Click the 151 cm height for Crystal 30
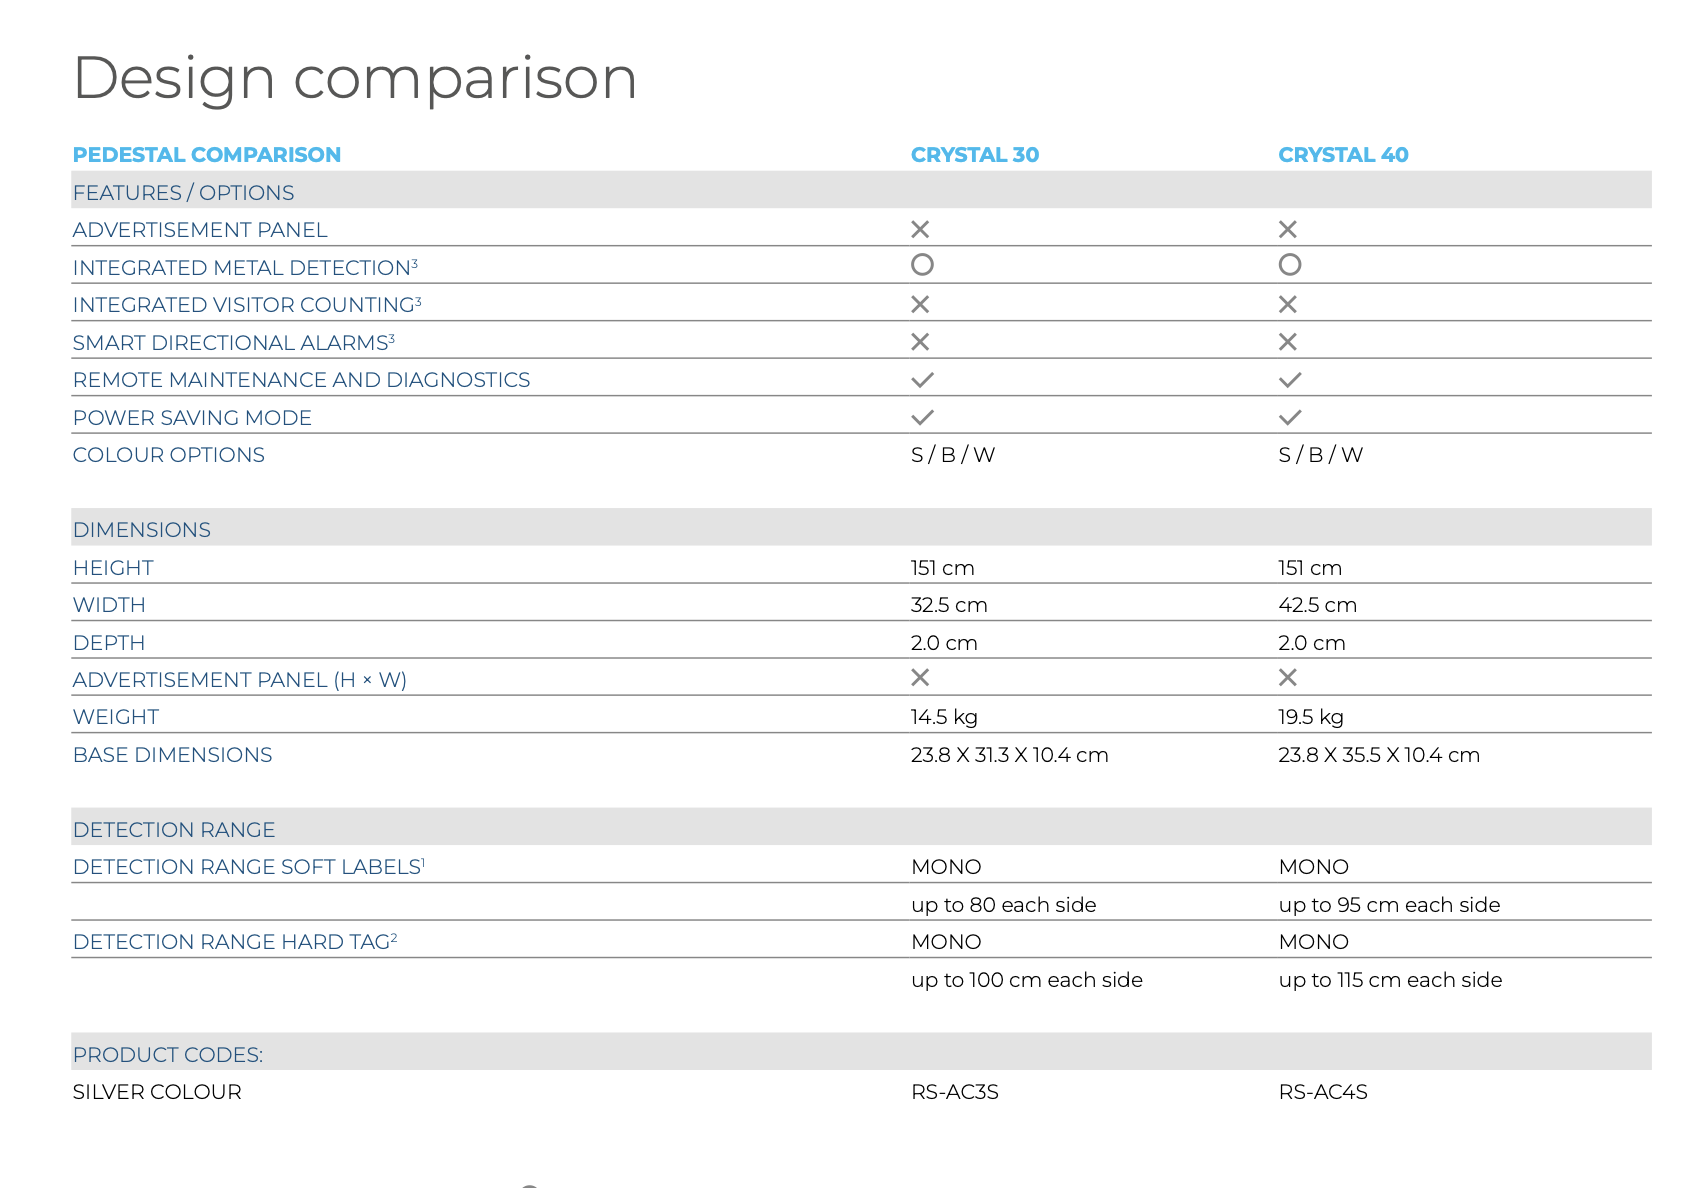This screenshot has height=1188, width=1708. click(942, 568)
